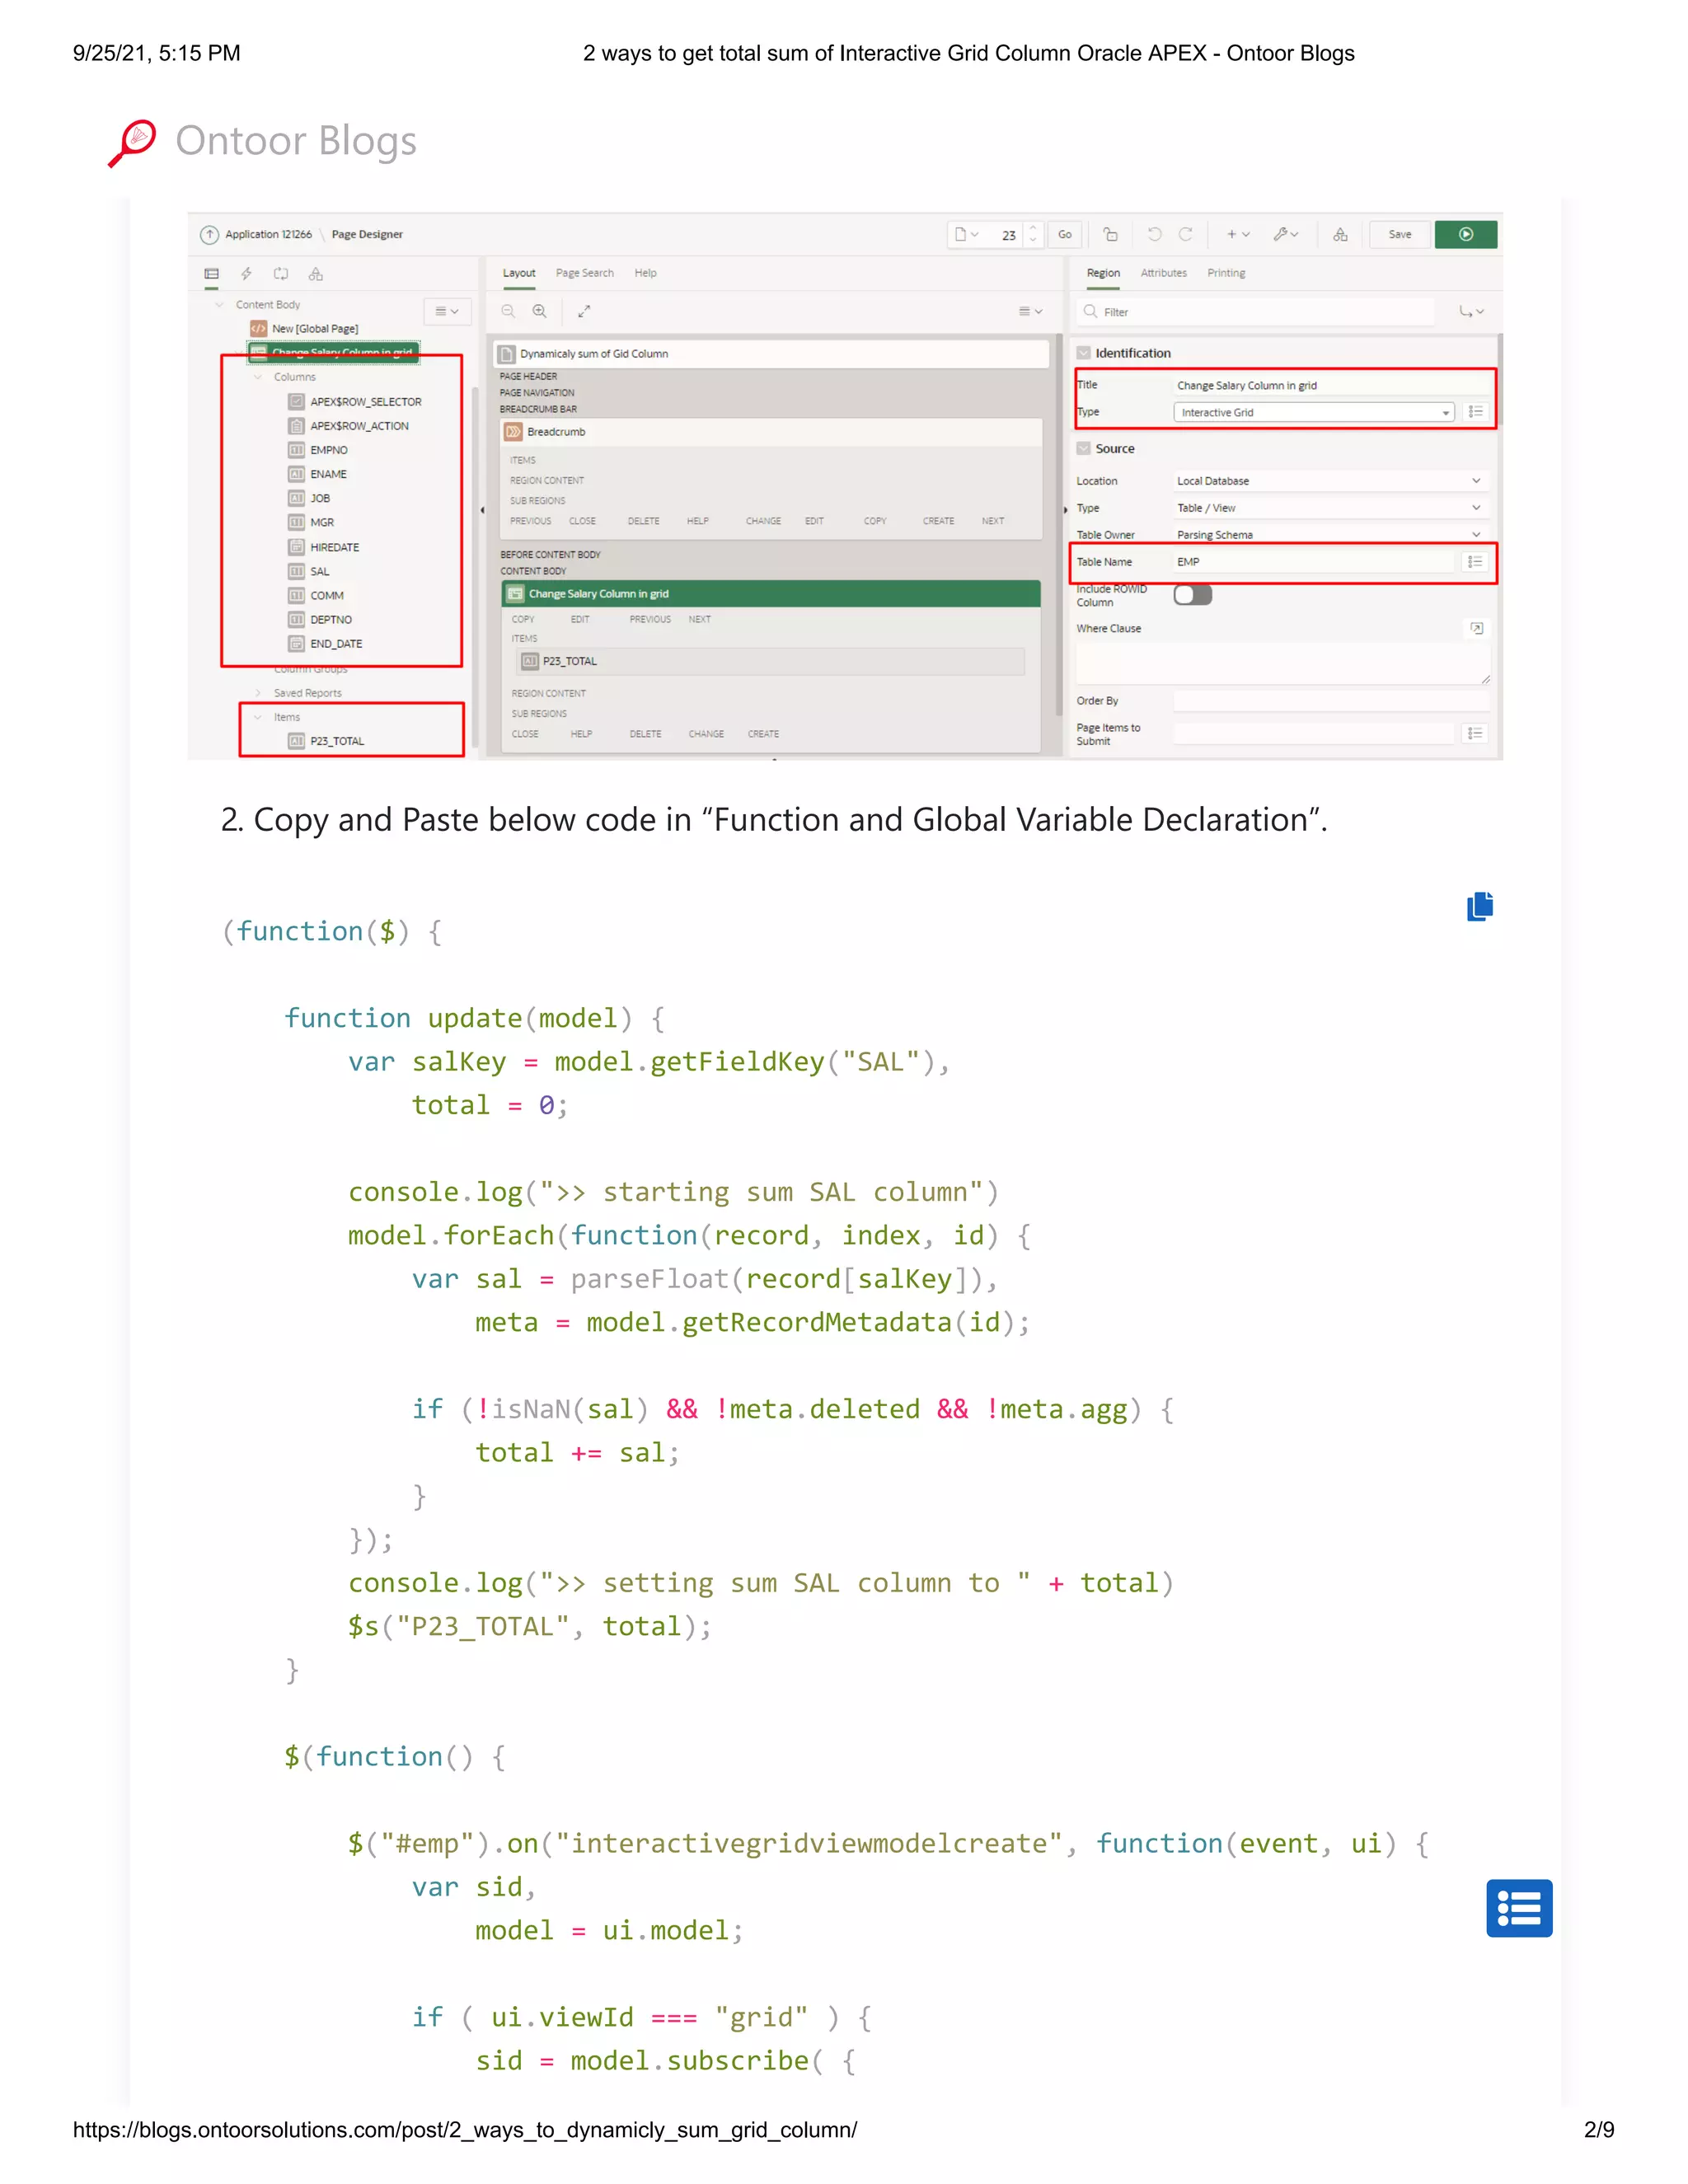Click the Save button
Screen dimensions: 1688x2184
click(1399, 234)
